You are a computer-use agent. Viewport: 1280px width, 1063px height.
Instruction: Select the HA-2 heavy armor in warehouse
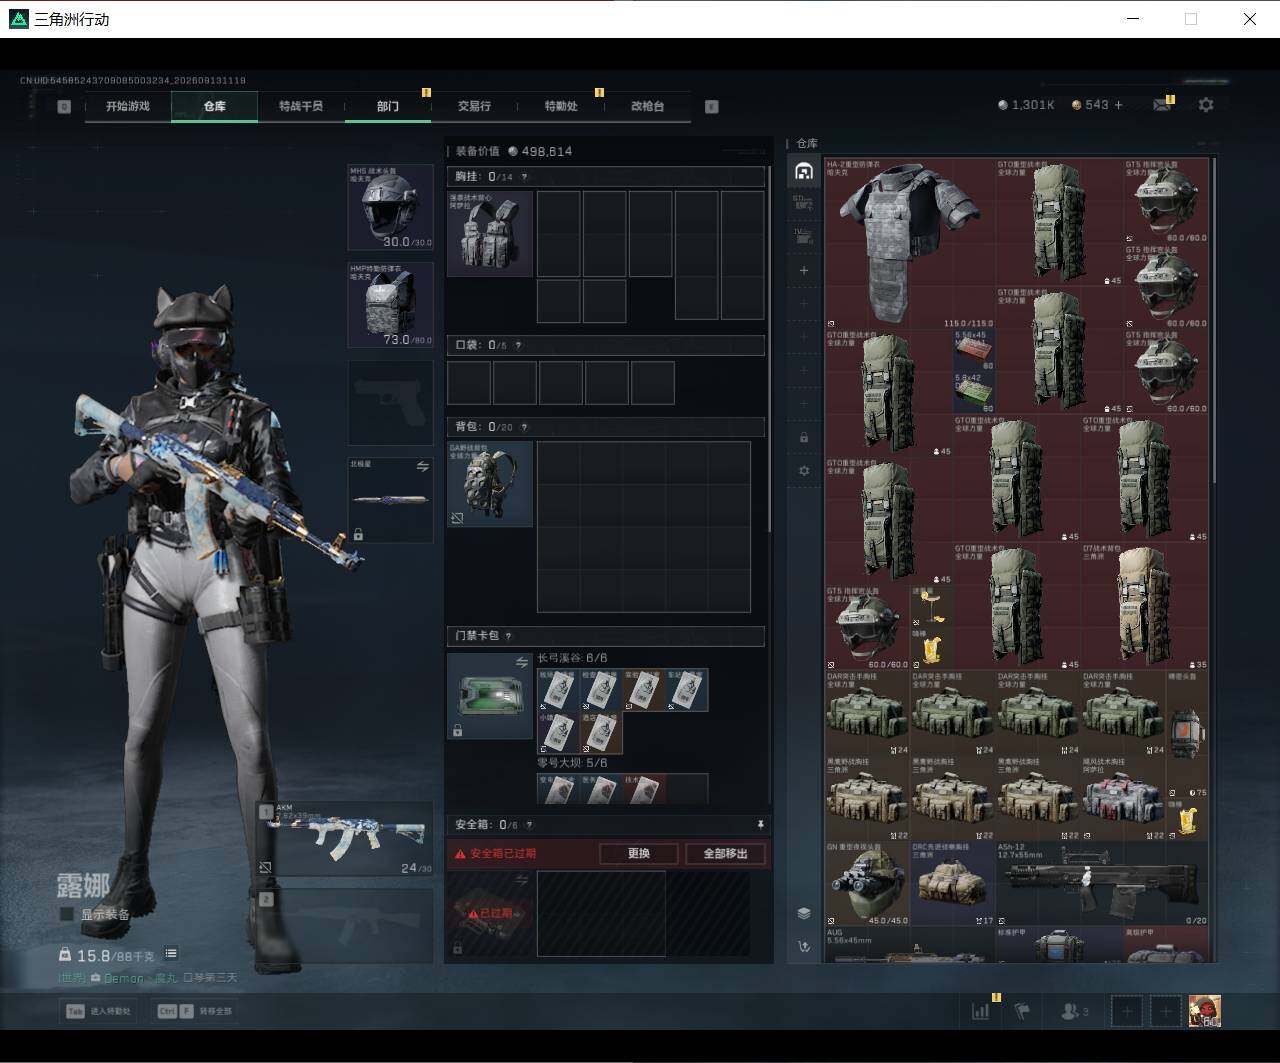[x=910, y=244]
